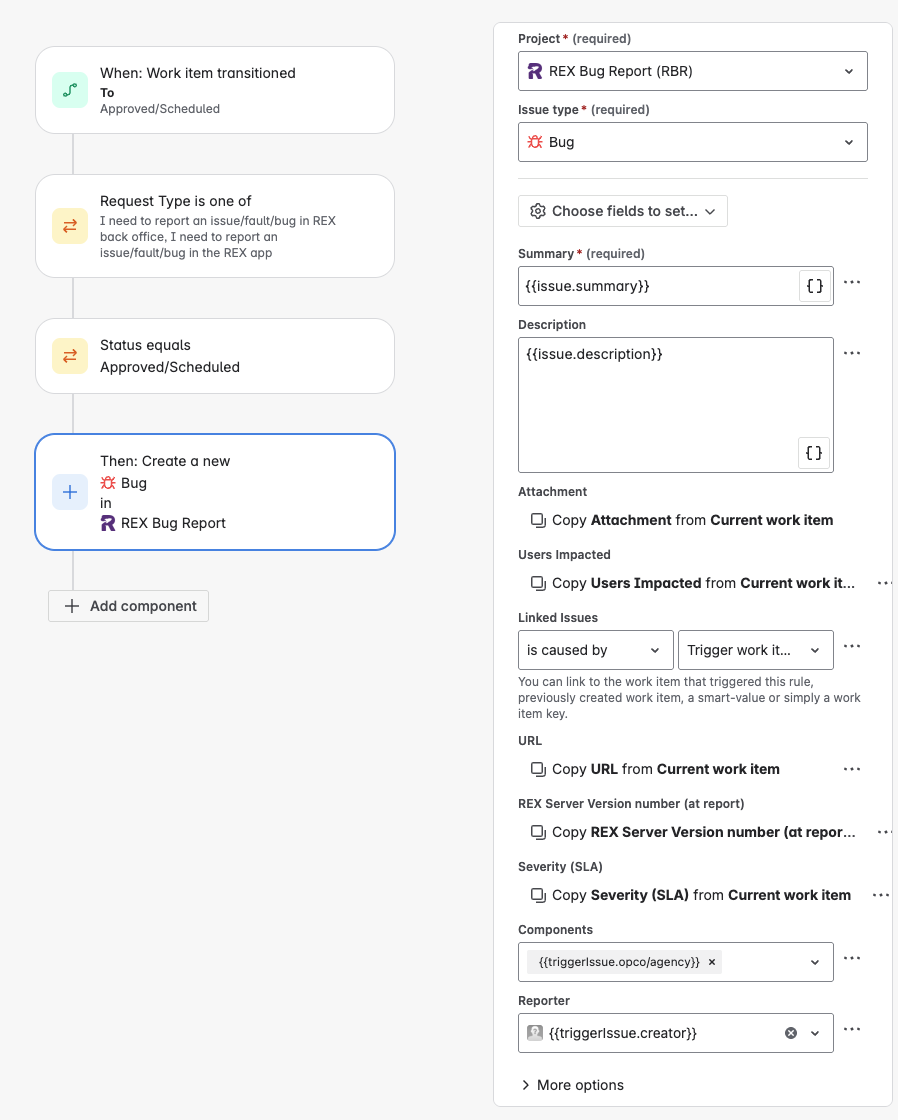The height and width of the screenshot is (1120, 898).
Task: Expand More options section
Action: click(572, 1085)
